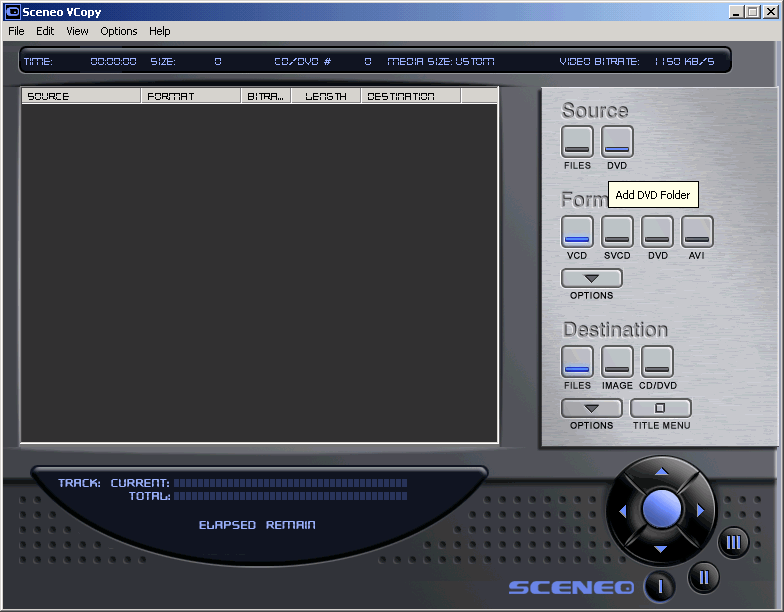Switch the output format to SVCD
Image resolution: width=784 pixels, height=612 pixels.
click(x=617, y=232)
